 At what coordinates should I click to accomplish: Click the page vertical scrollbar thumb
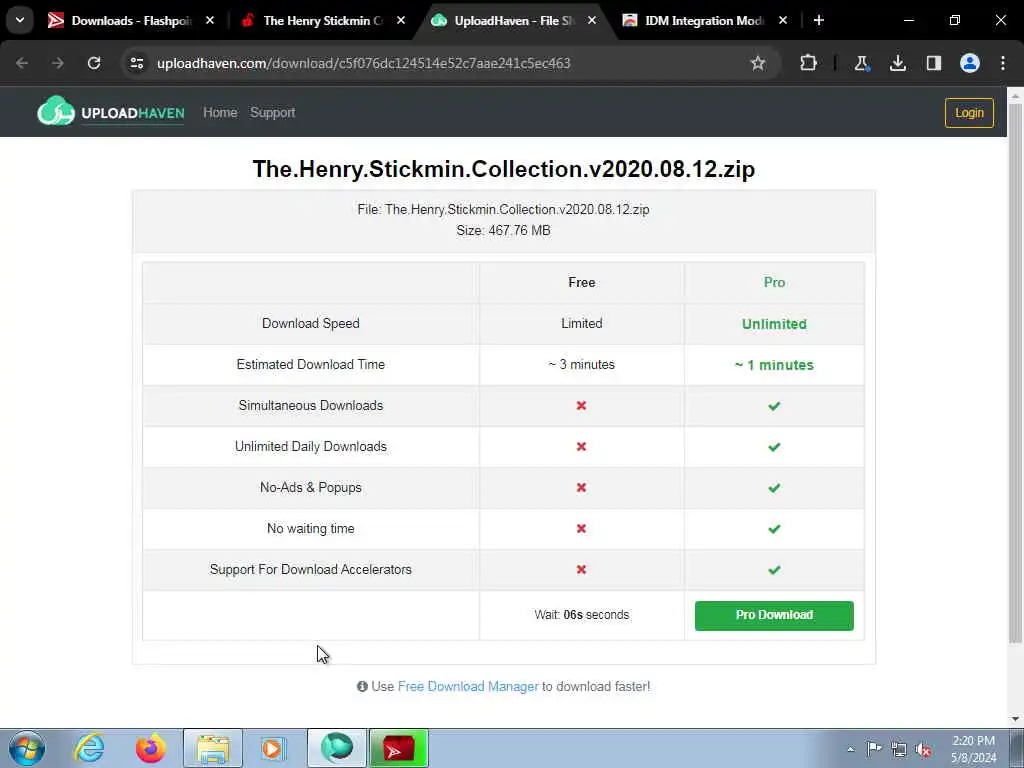pyautogui.click(x=1016, y=373)
